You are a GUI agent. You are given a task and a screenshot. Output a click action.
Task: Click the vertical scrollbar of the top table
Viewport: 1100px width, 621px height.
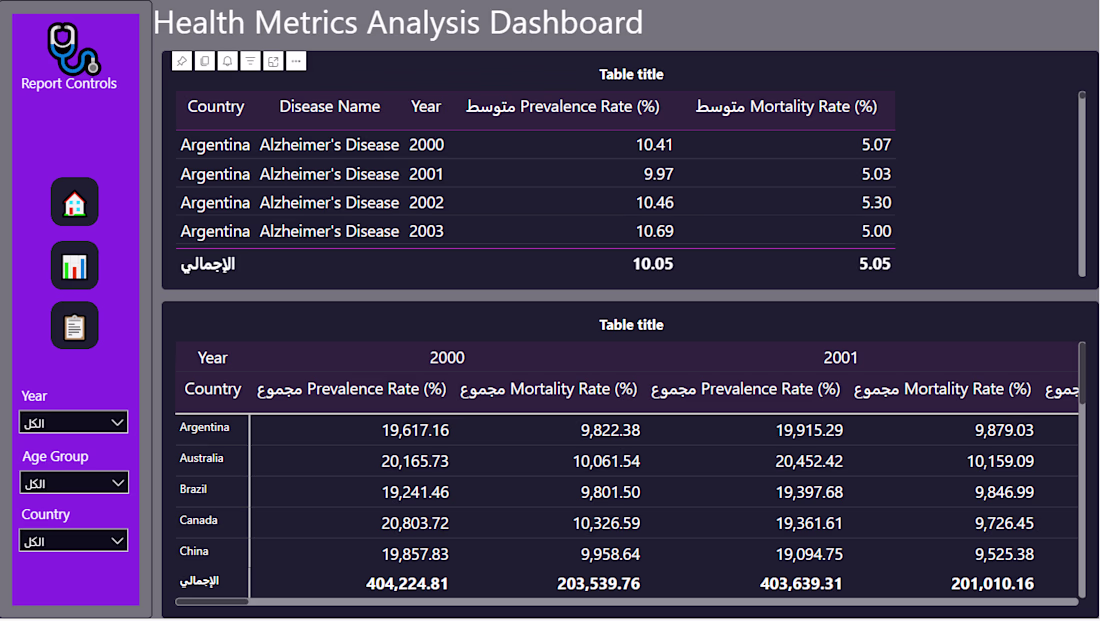(1082, 184)
